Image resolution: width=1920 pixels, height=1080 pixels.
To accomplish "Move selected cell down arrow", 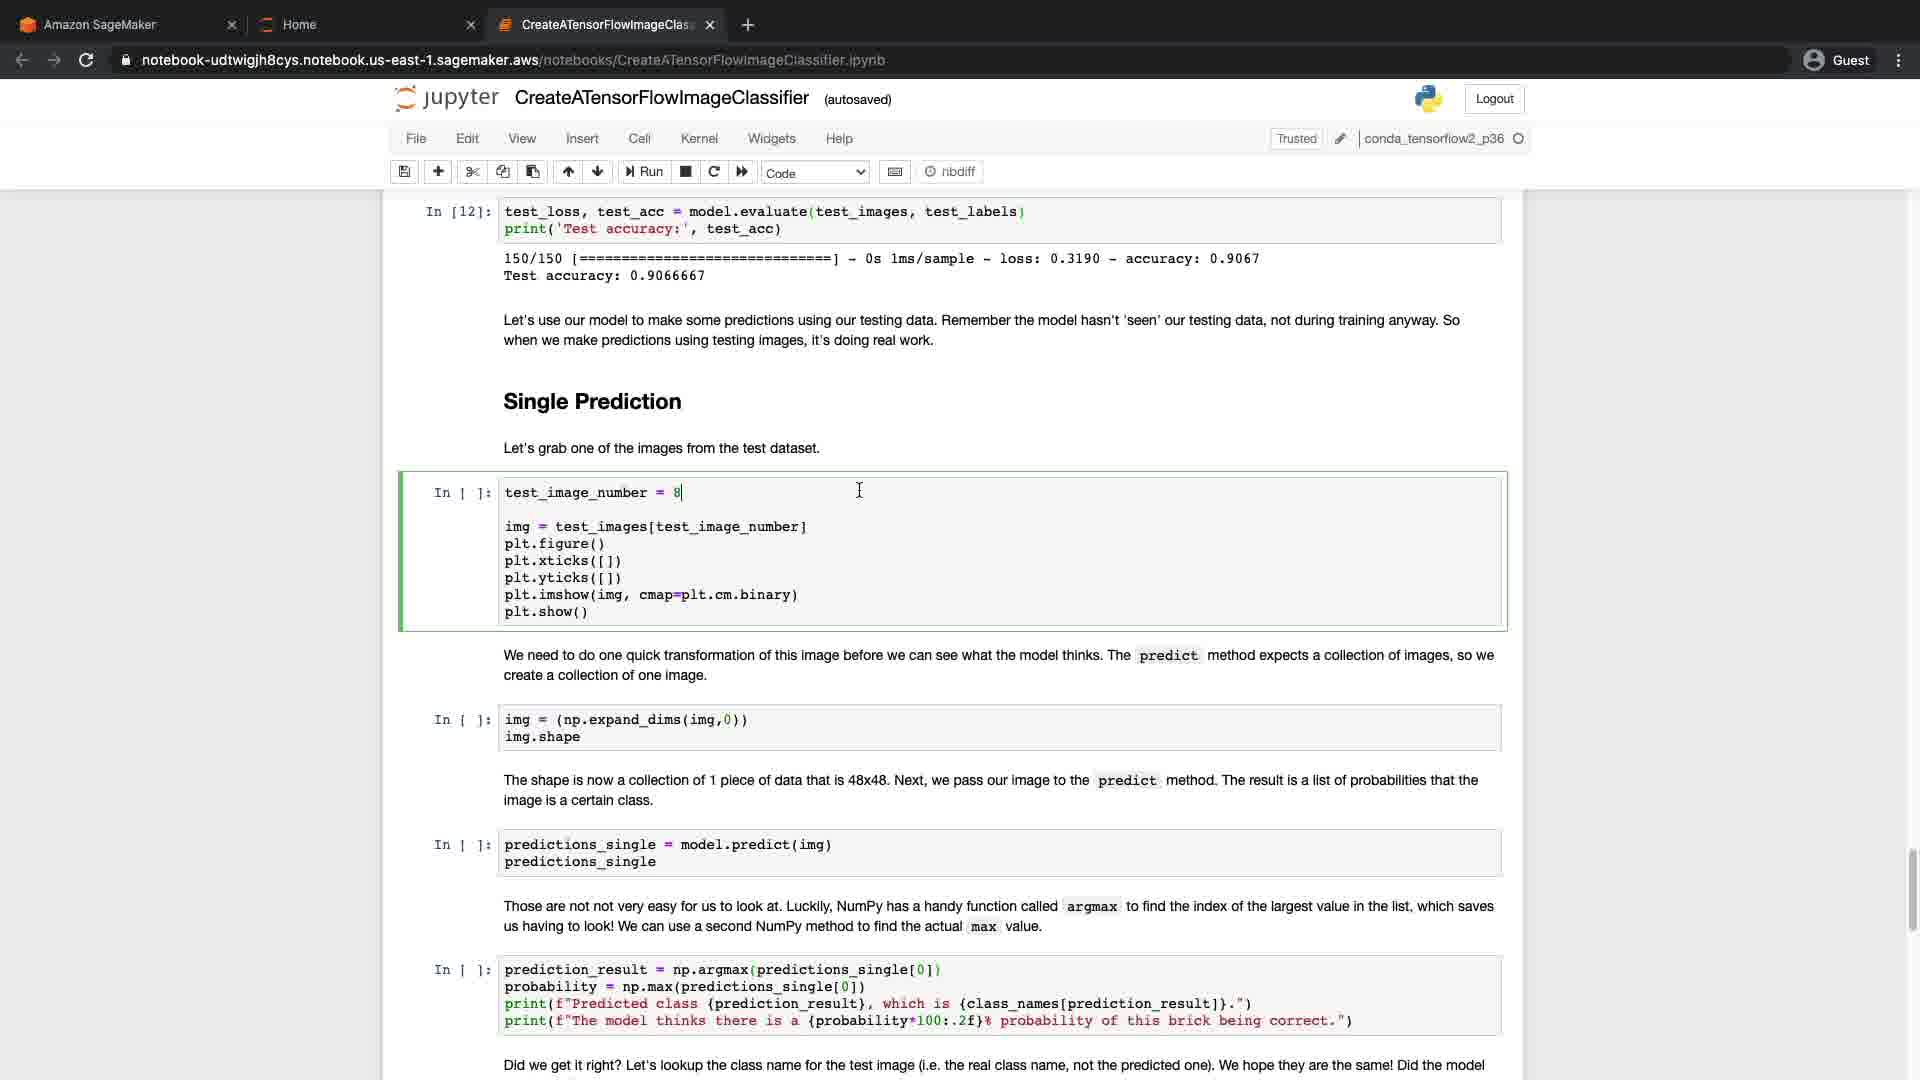I will (x=598, y=172).
